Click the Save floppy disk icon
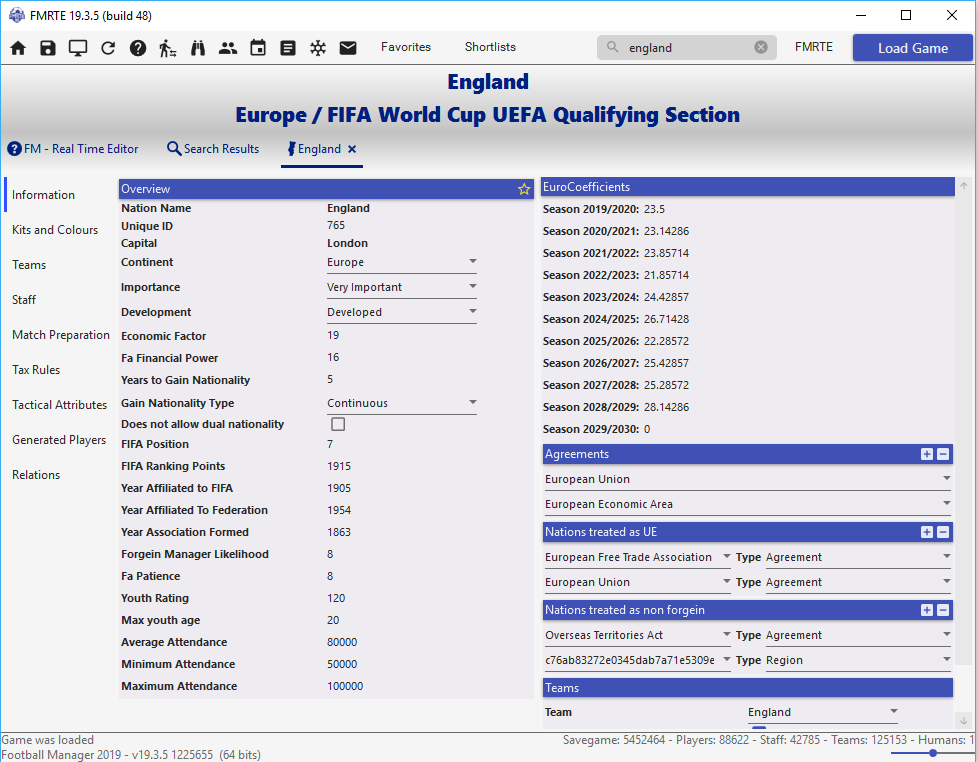 pyautogui.click(x=48, y=48)
